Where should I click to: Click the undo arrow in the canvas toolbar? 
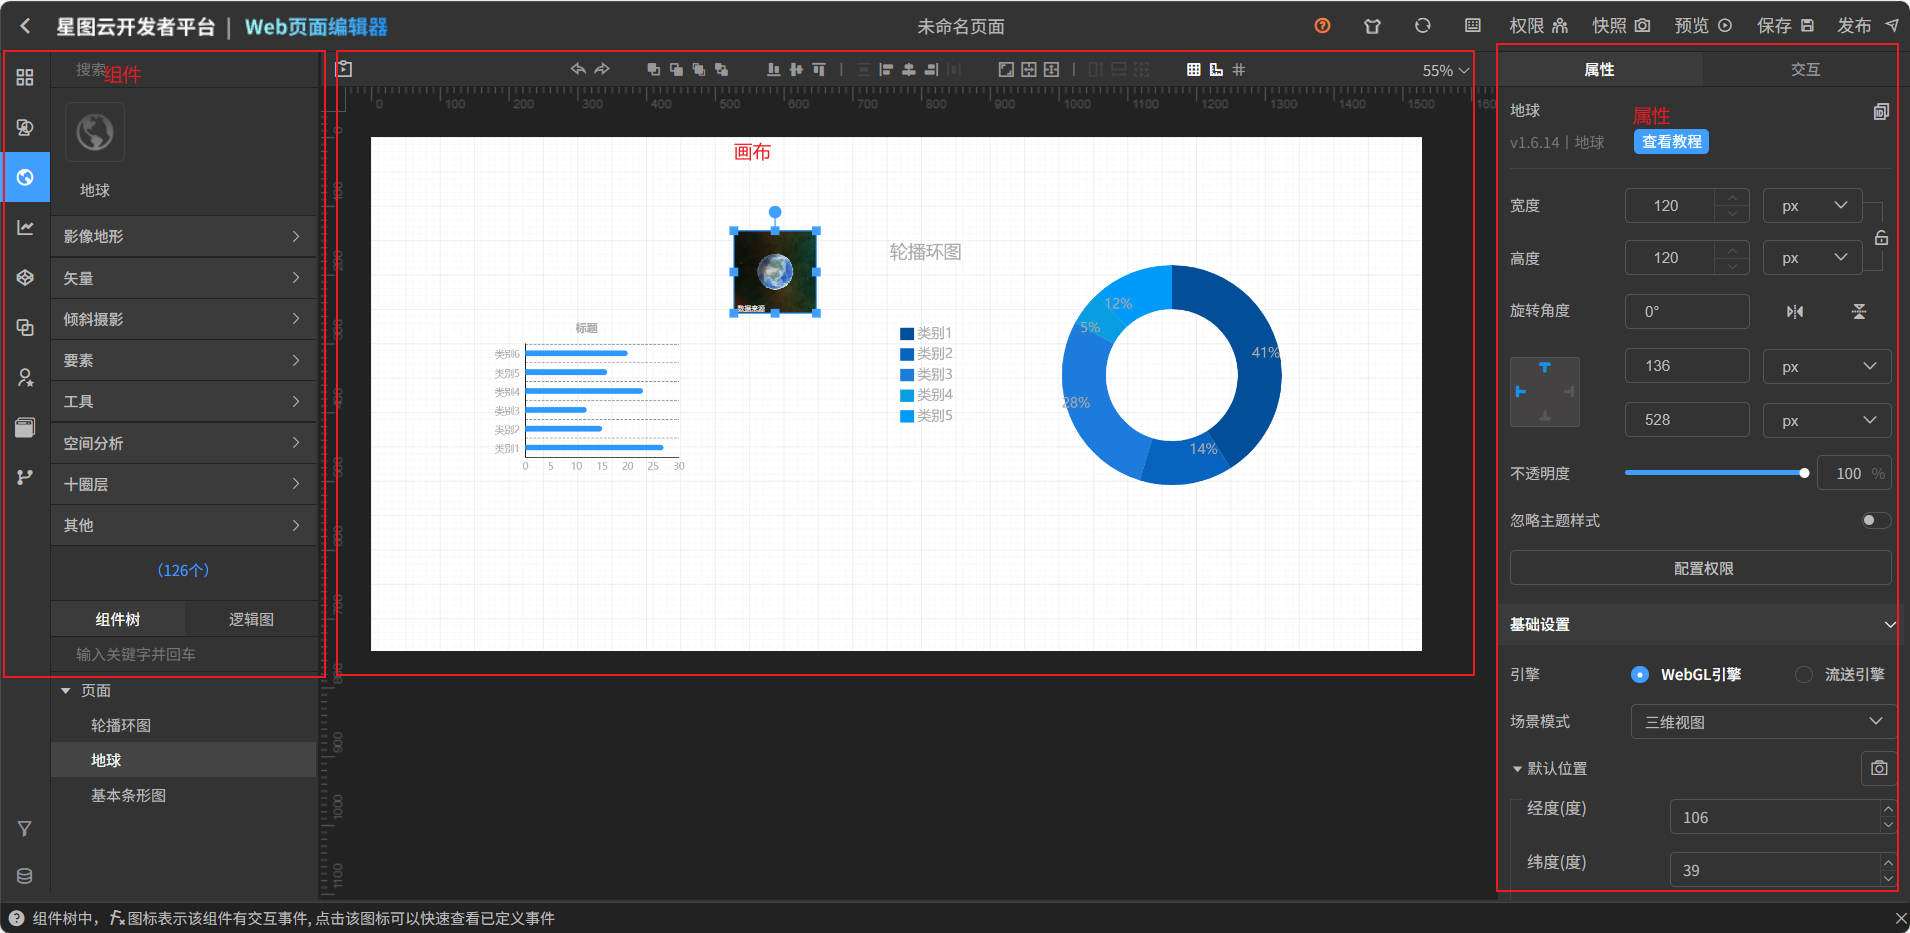tap(578, 69)
